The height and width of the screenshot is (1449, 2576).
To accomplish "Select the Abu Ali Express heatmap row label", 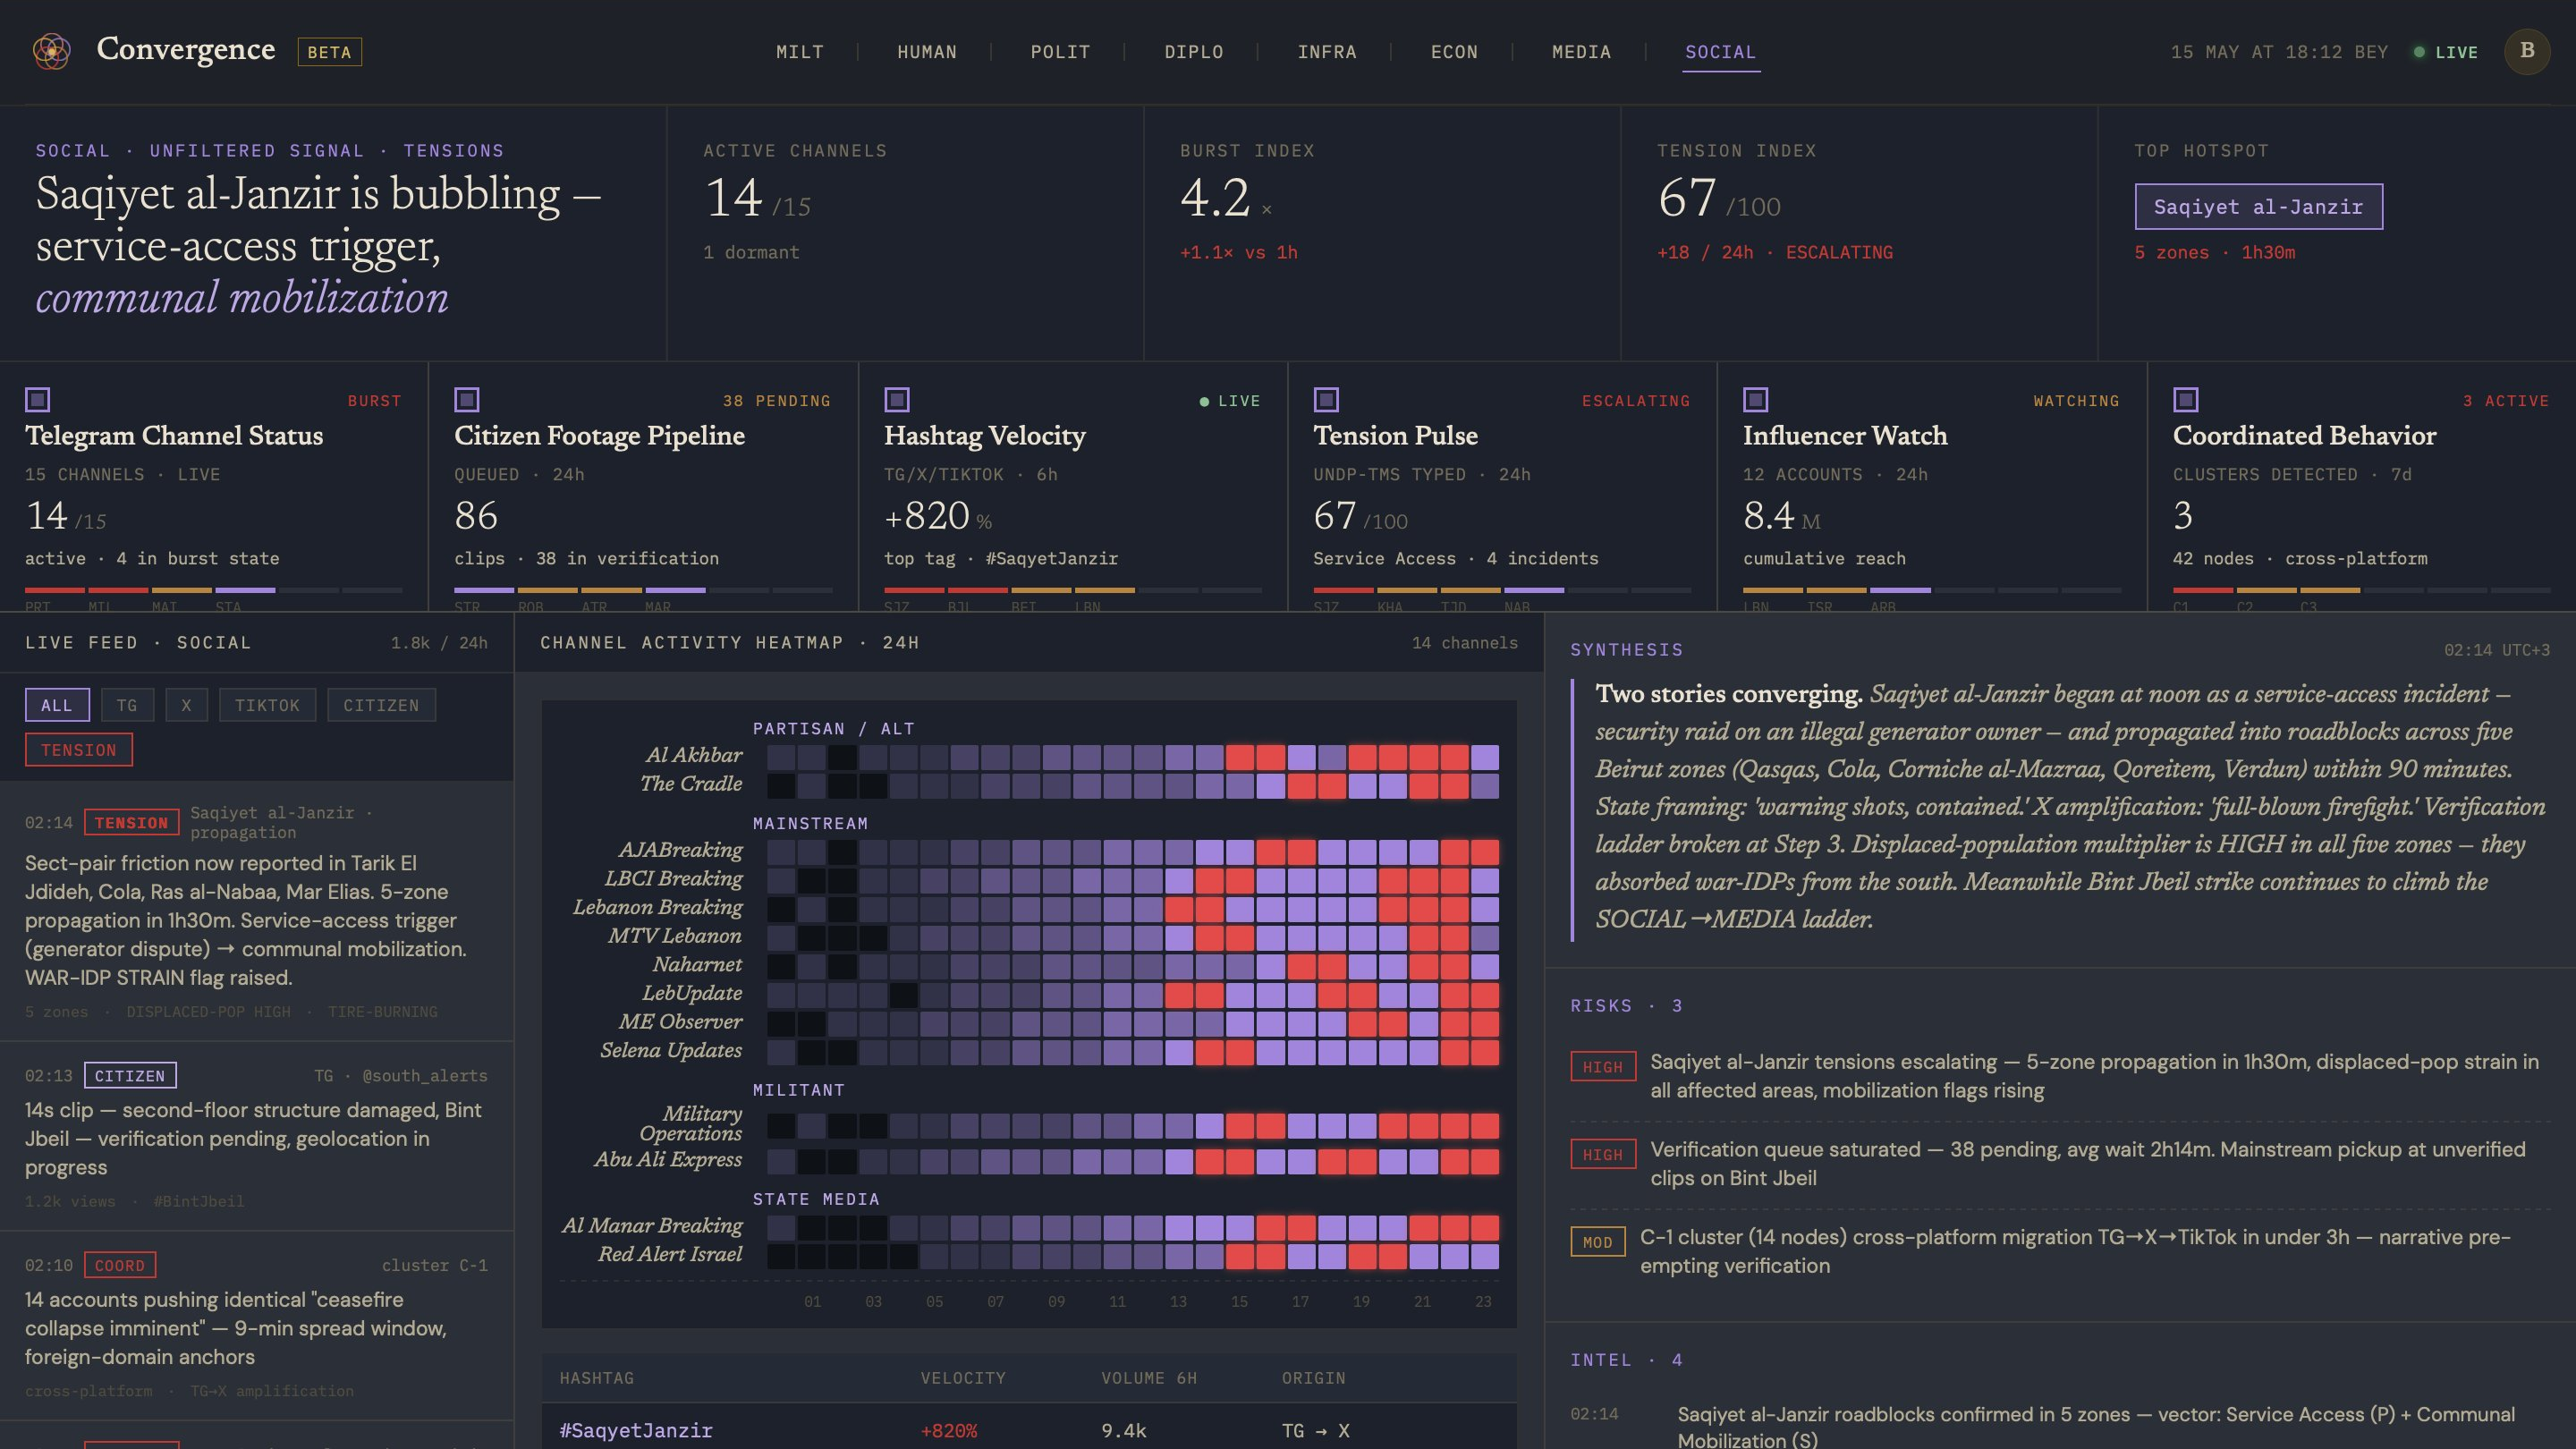I will pyautogui.click(x=668, y=1160).
